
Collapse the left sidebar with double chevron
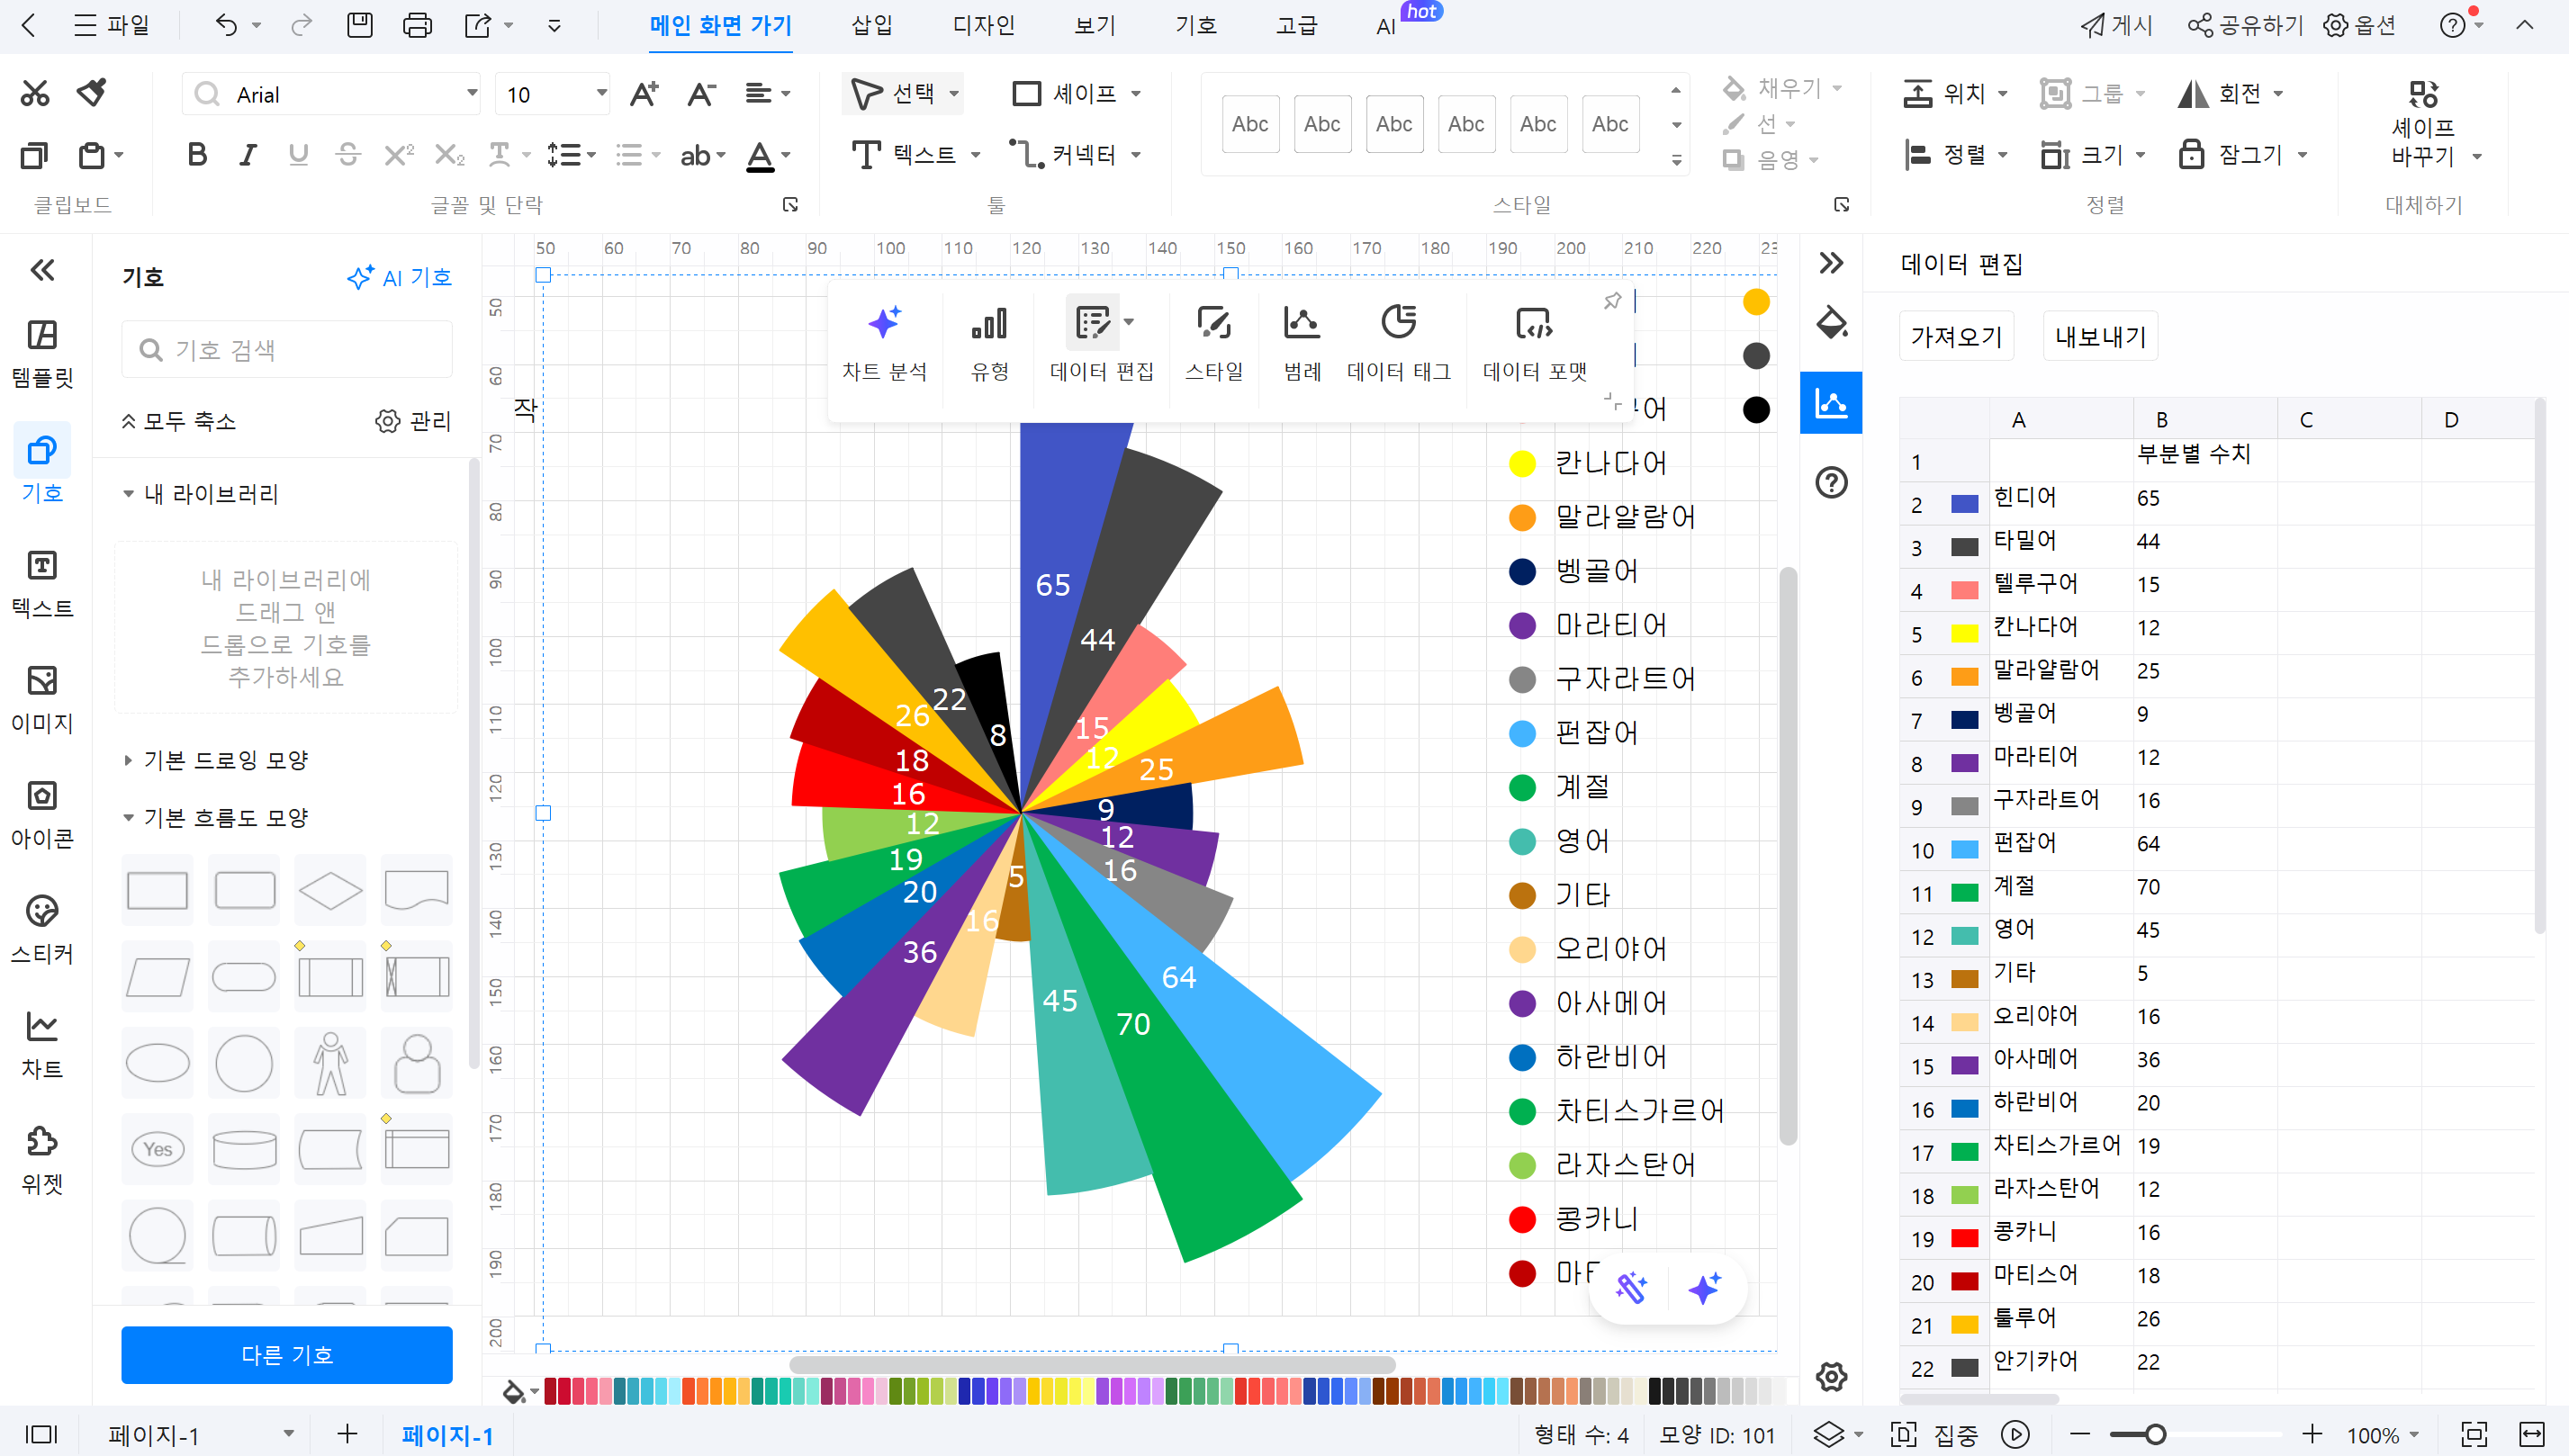[x=42, y=270]
